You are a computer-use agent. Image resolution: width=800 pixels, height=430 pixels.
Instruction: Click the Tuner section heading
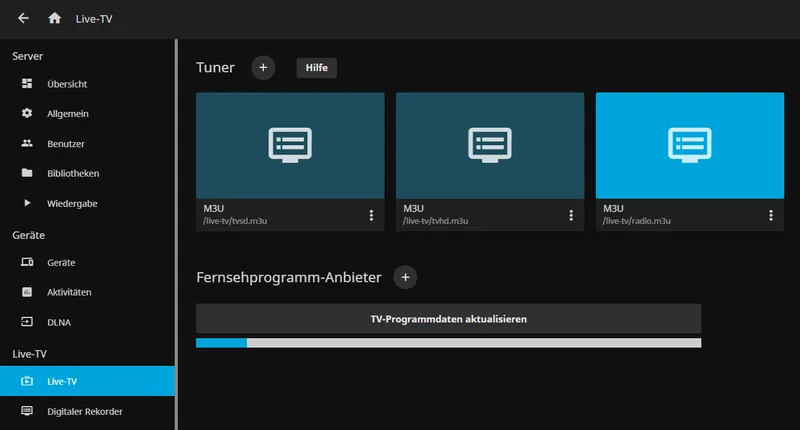click(x=215, y=67)
